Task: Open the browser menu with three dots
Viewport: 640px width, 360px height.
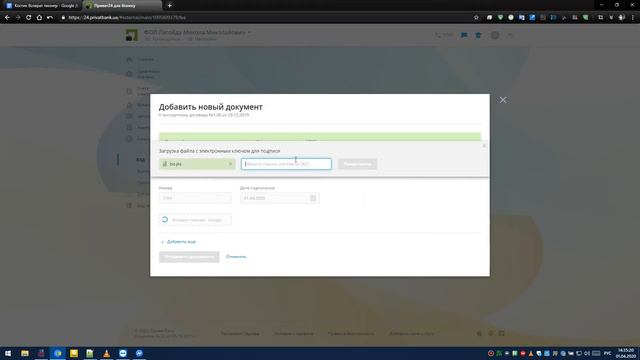Action: point(633,18)
